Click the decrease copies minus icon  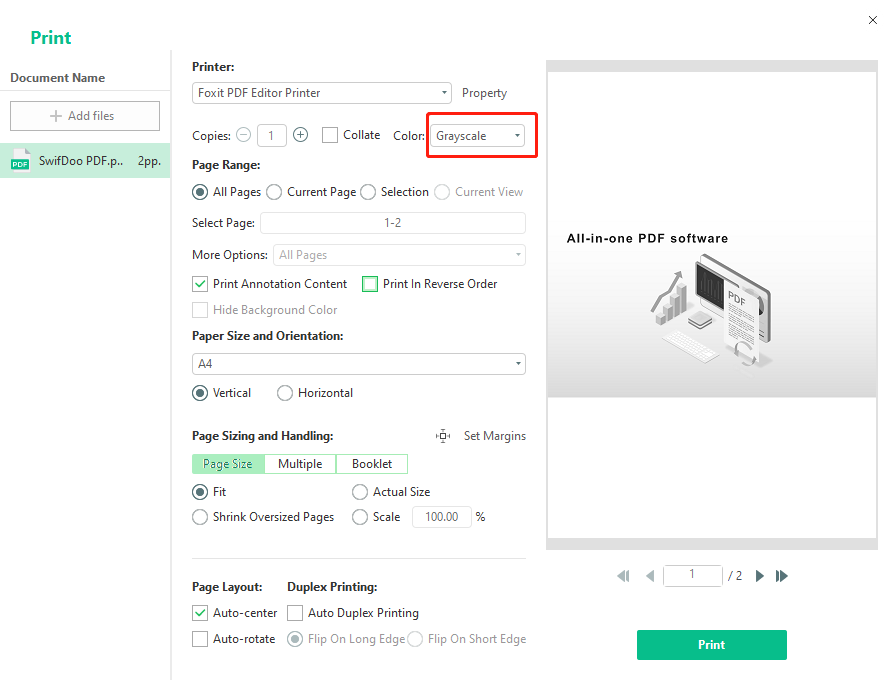coord(243,134)
